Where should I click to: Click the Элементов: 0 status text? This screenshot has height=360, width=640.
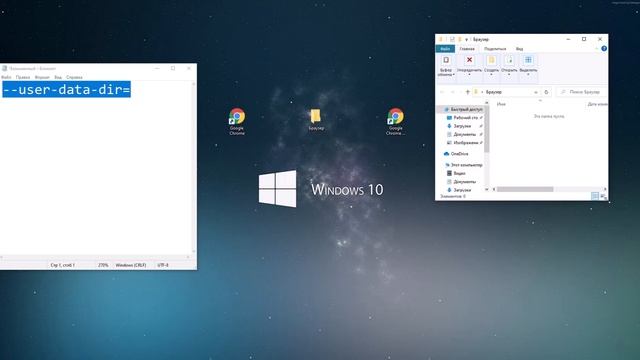[453, 196]
